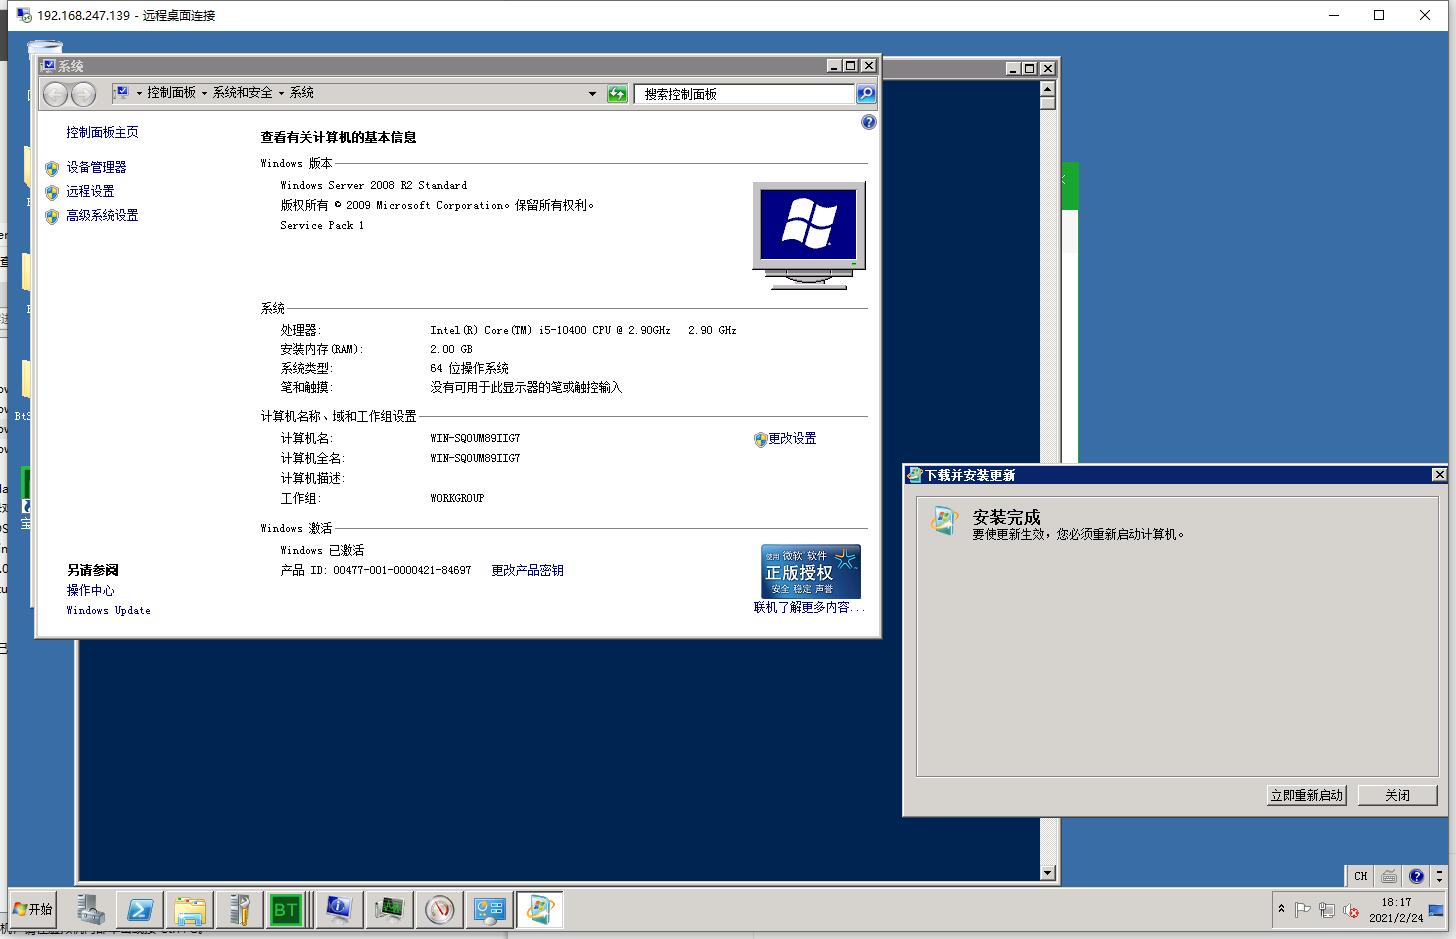Image resolution: width=1456 pixels, height=939 pixels.
Task: Expand the address bar history dropdown
Action: [592, 94]
